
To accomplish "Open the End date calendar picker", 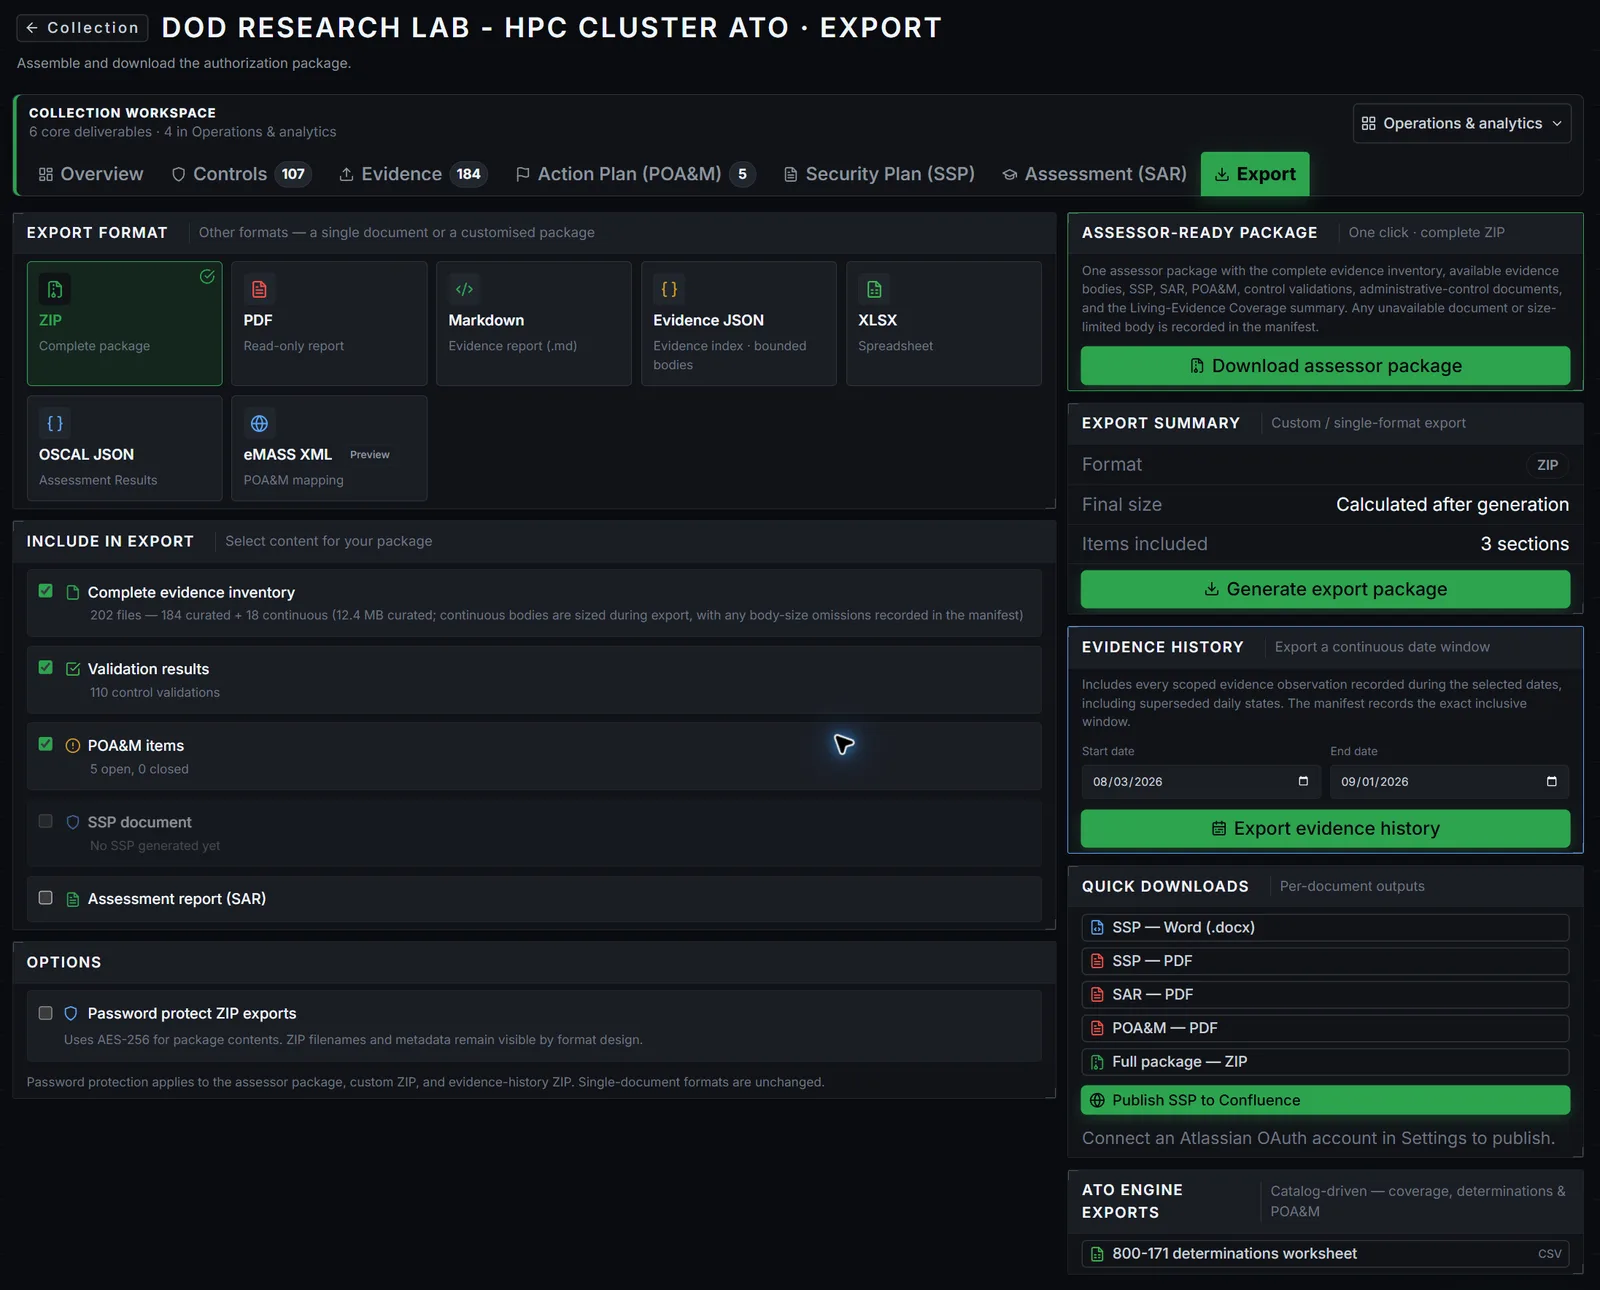I will tap(1552, 781).
